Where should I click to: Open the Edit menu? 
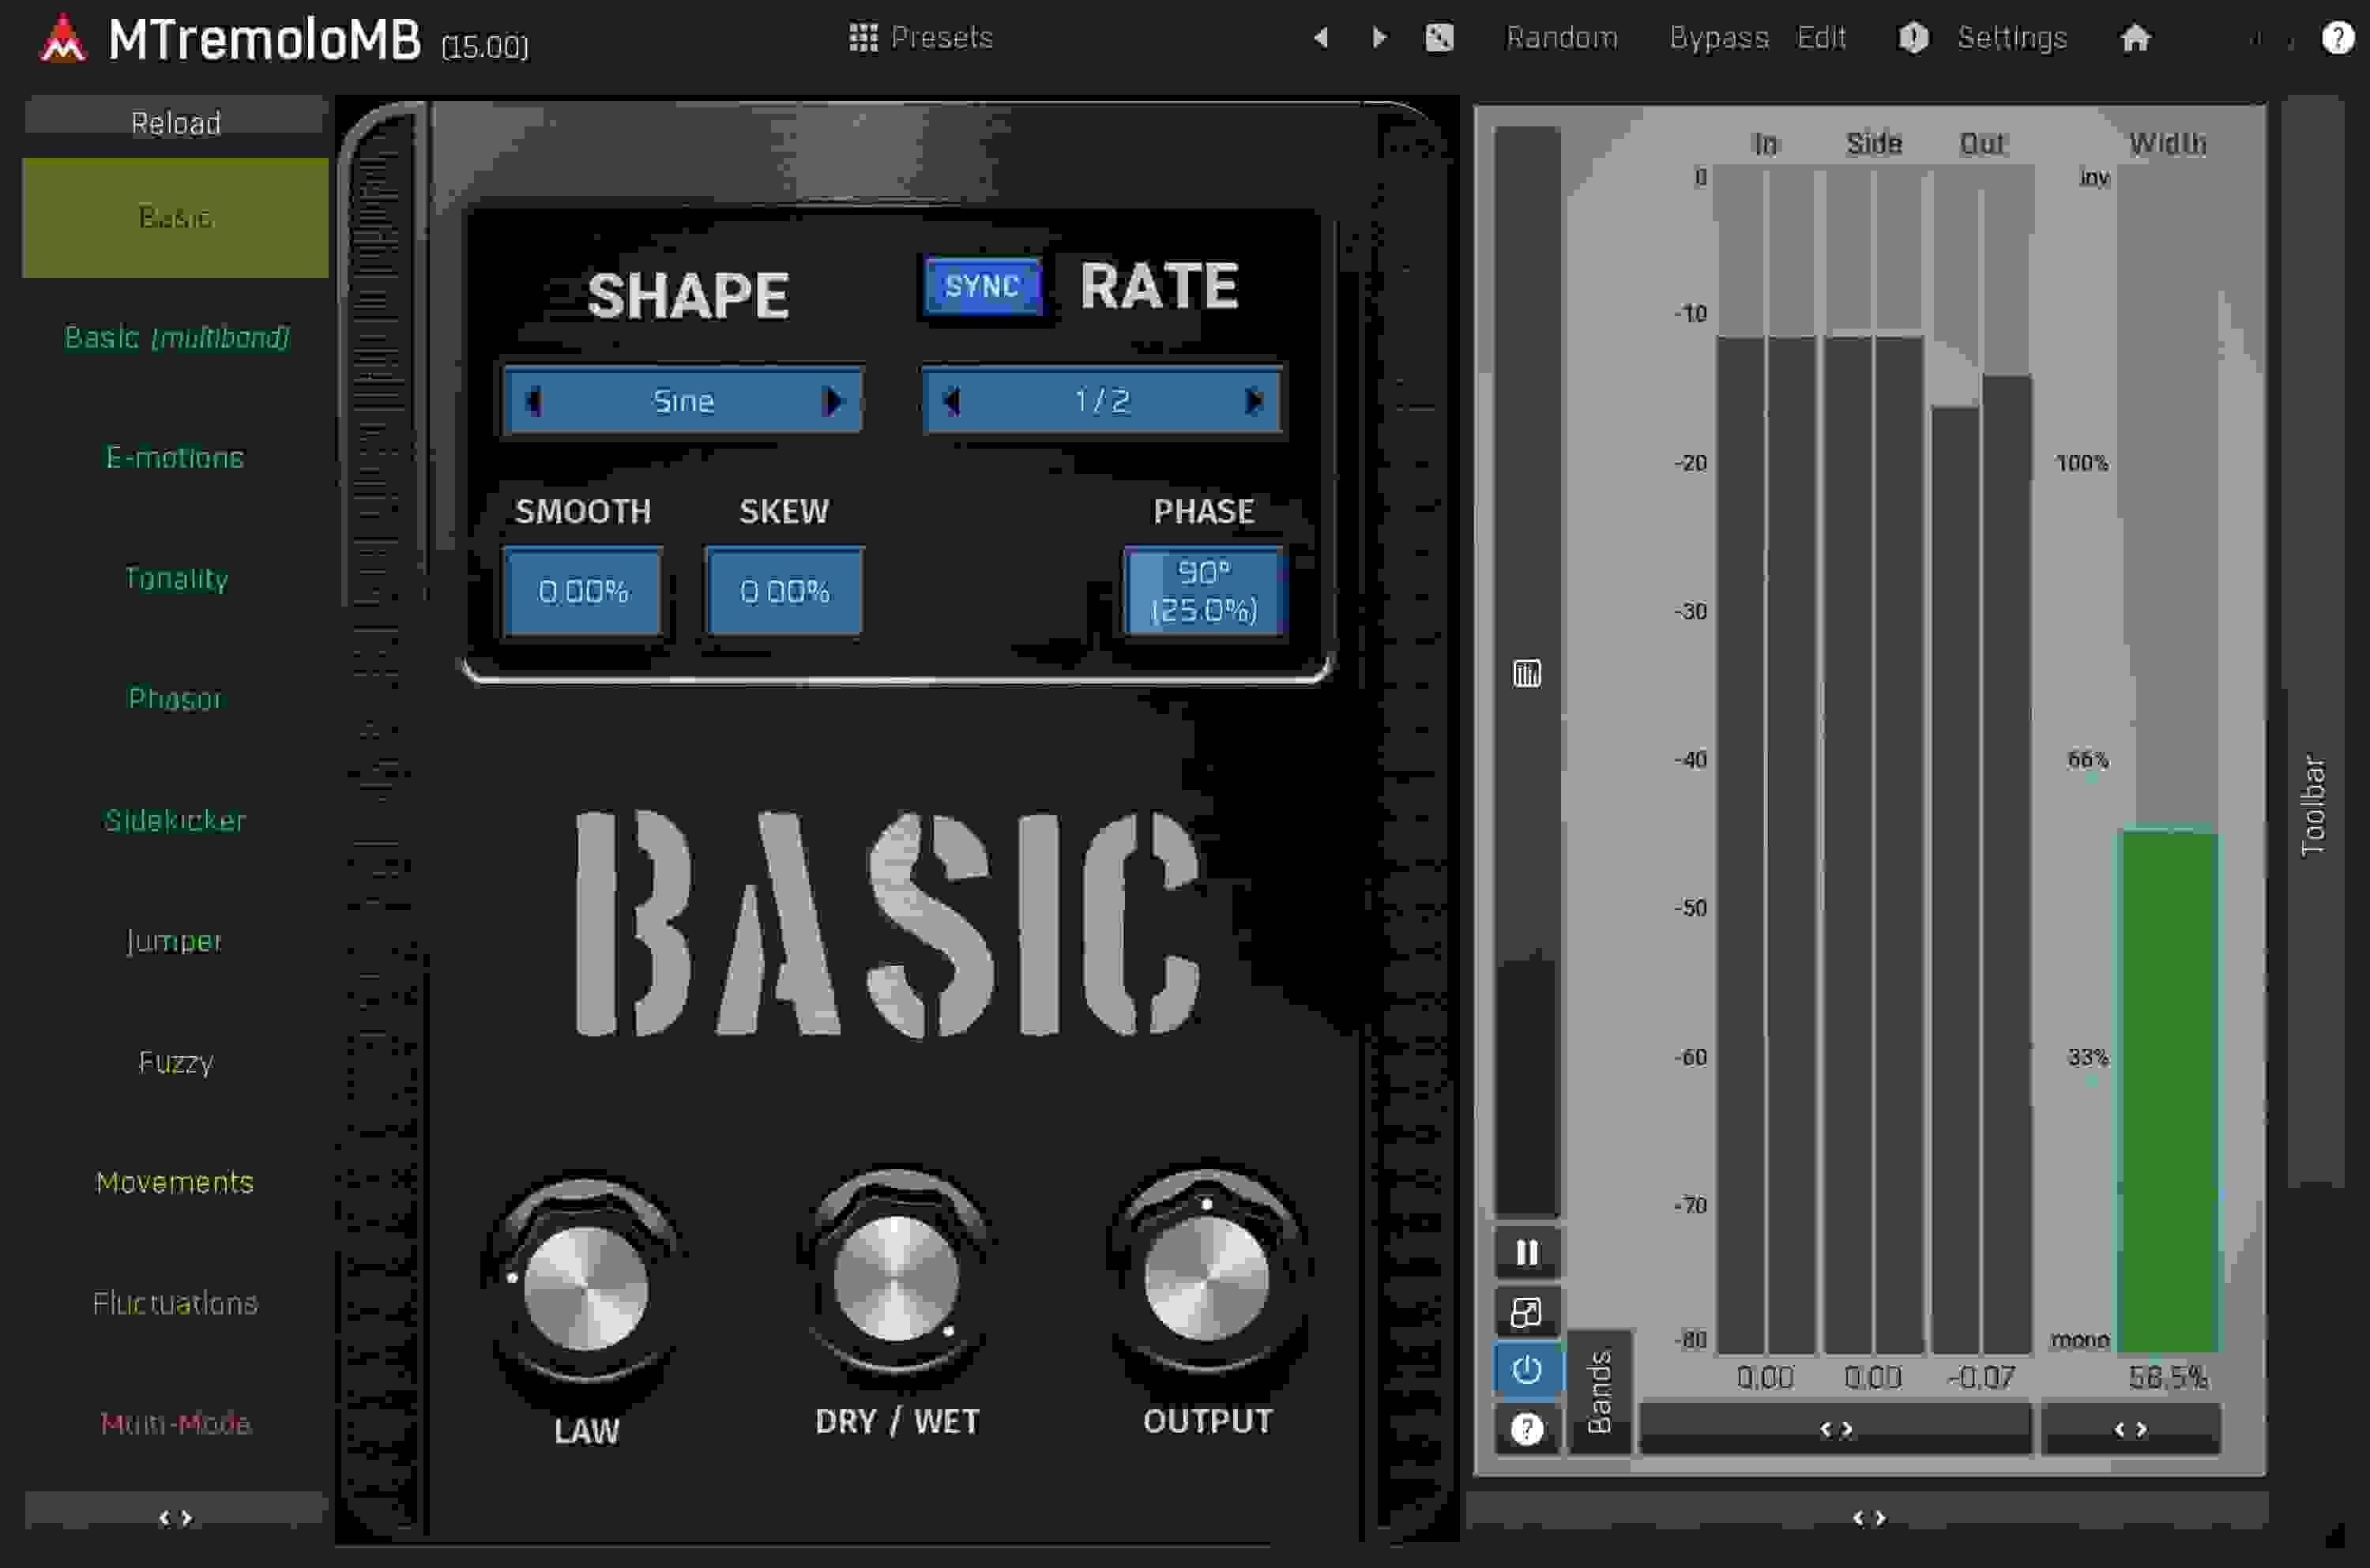(1821, 37)
